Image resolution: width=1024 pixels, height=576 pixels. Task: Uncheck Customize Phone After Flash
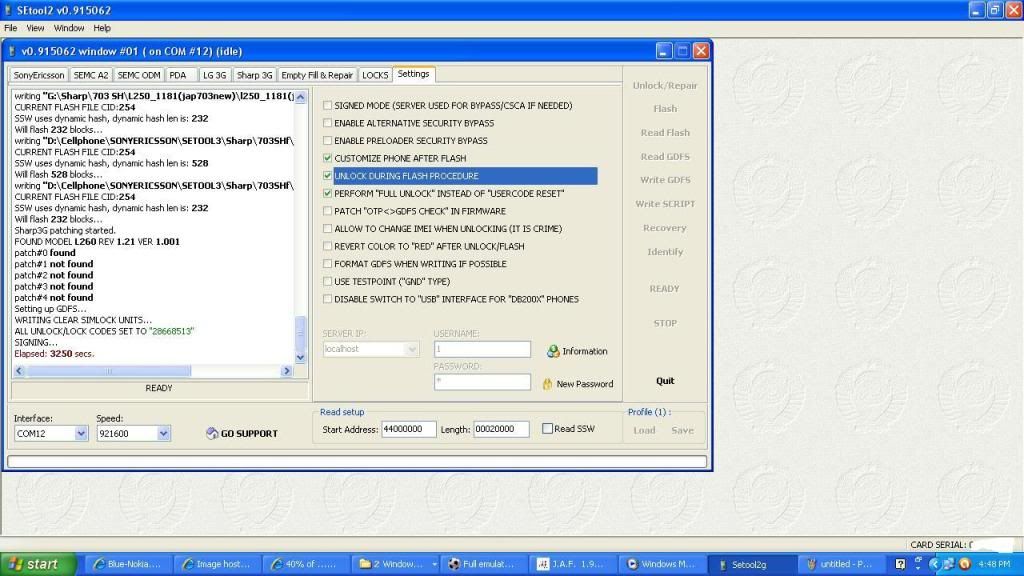(328, 158)
